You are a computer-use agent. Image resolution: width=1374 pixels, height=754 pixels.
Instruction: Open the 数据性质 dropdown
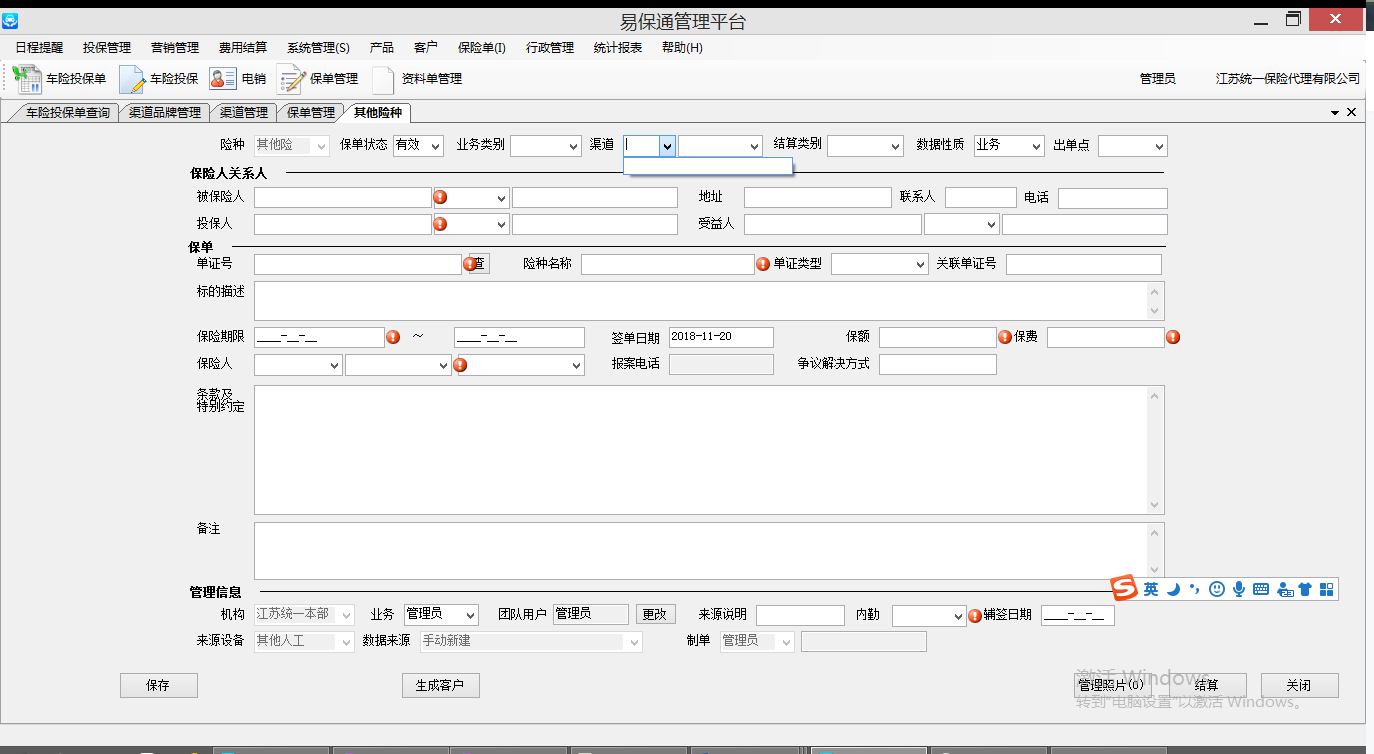click(x=1035, y=146)
